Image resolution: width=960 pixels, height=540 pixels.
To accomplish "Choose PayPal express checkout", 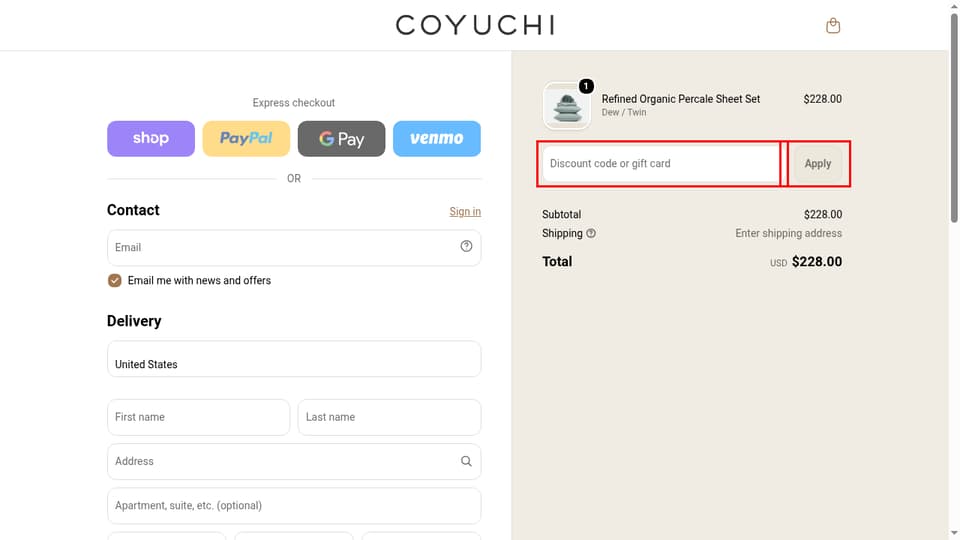I will click(246, 138).
